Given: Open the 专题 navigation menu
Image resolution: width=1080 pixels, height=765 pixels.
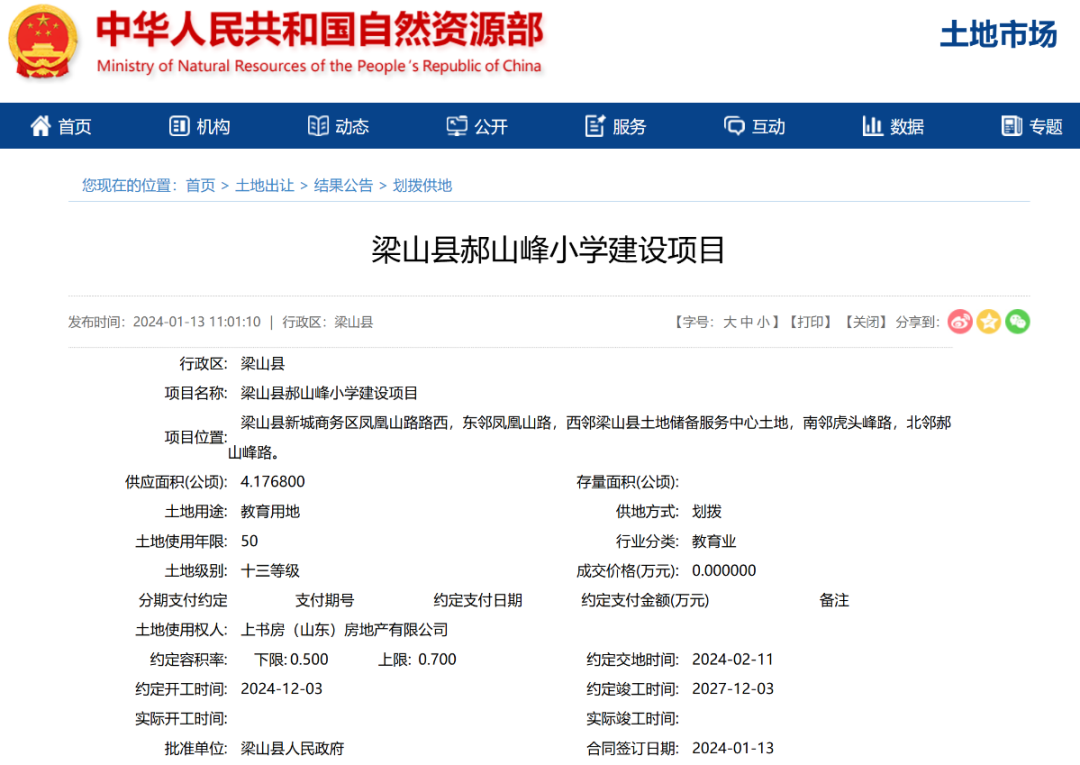Looking at the screenshot, I should click(x=1027, y=125).
